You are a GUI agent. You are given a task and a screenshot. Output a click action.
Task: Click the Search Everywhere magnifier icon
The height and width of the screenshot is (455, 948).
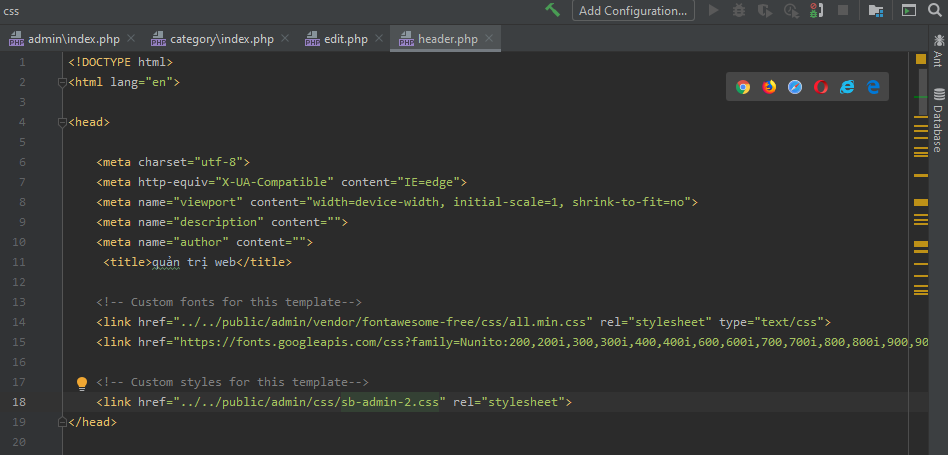click(935, 10)
